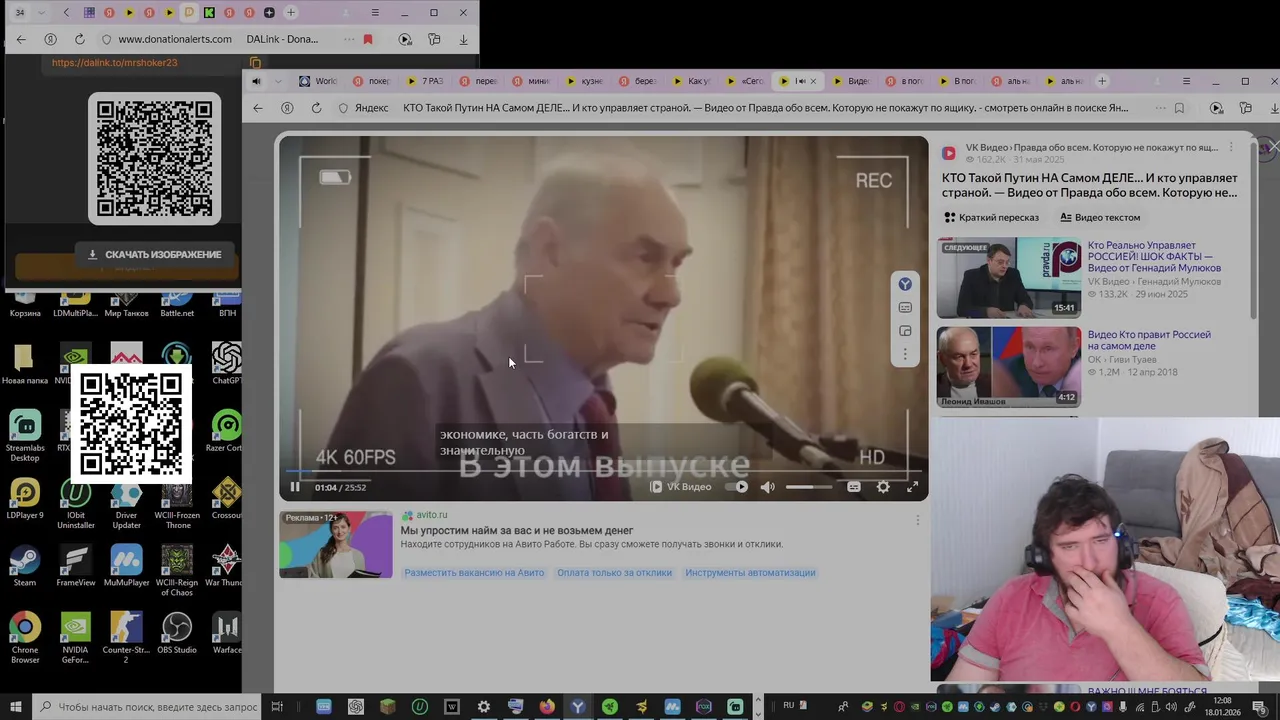1280x720 pixels.
Task: Open three-dot menu beside VK Видео source
Action: pyautogui.click(x=1231, y=147)
